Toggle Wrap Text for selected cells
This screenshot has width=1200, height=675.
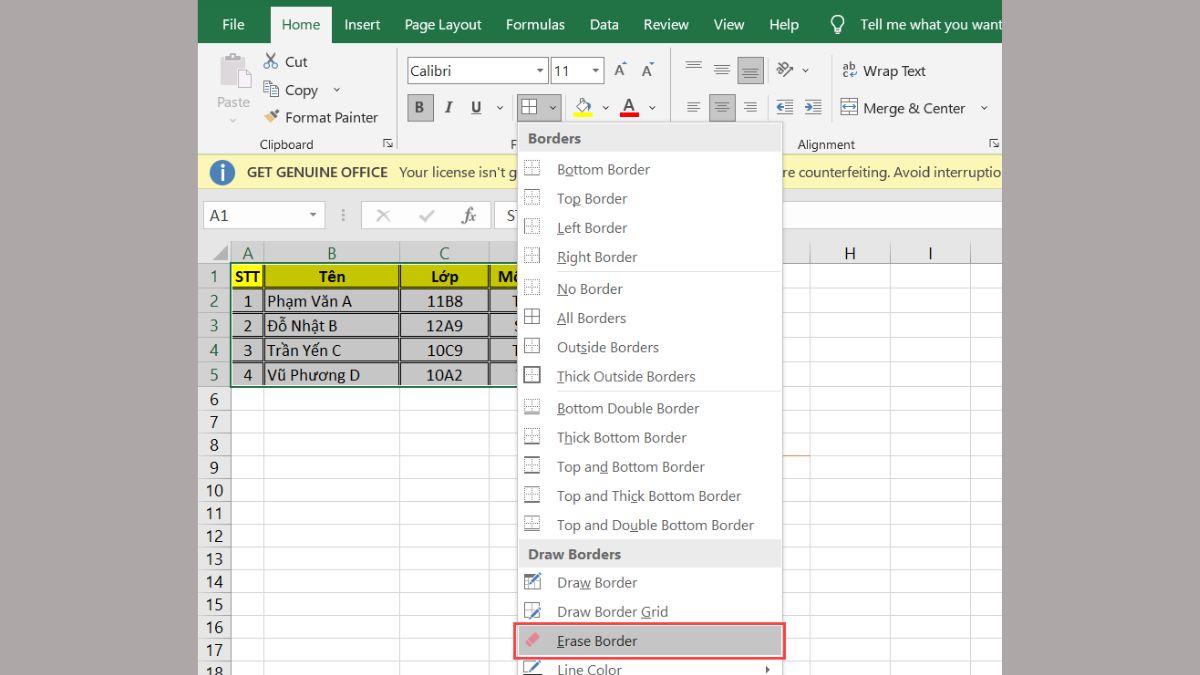pyautogui.click(x=883, y=71)
